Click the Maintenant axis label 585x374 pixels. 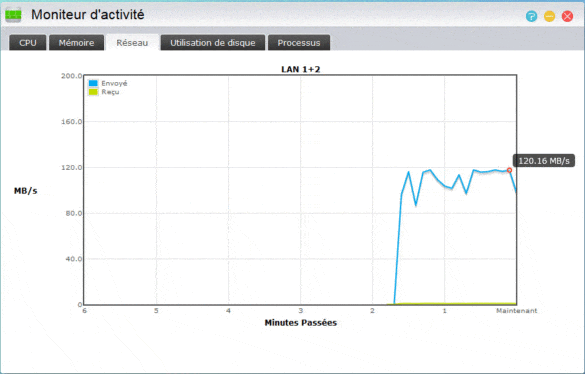[516, 311]
